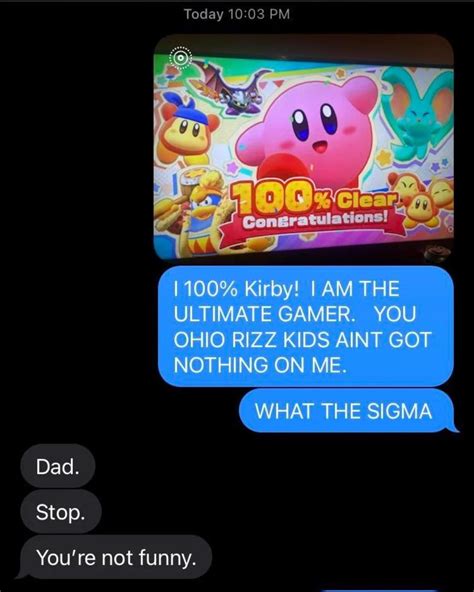This screenshot has height=592, width=474.
Task: Tap the Live Photo icon on image
Action: click(x=181, y=58)
